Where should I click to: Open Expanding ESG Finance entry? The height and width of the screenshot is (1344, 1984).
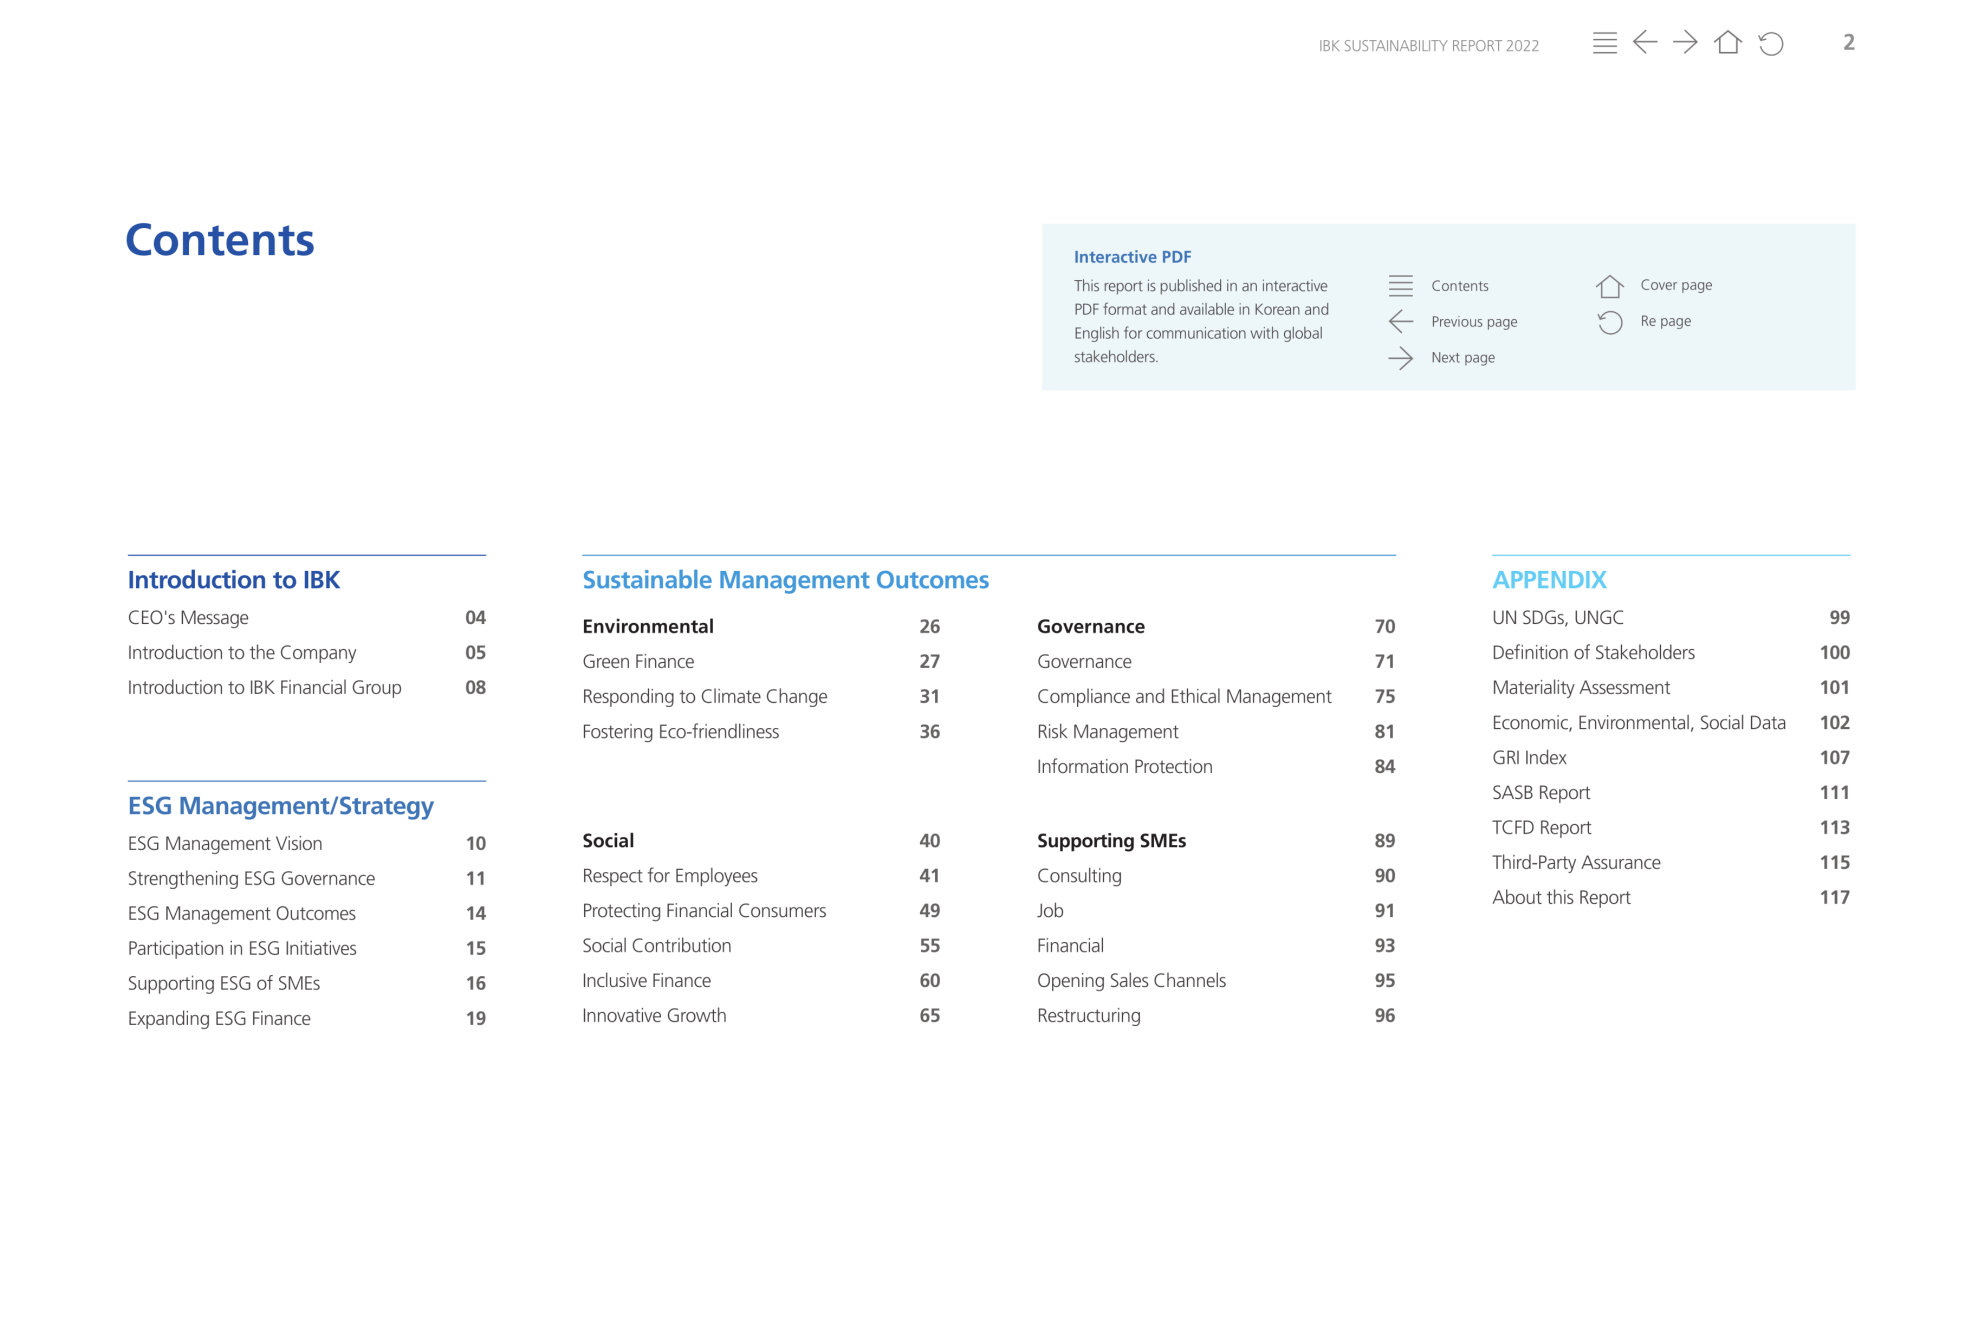tap(219, 1019)
